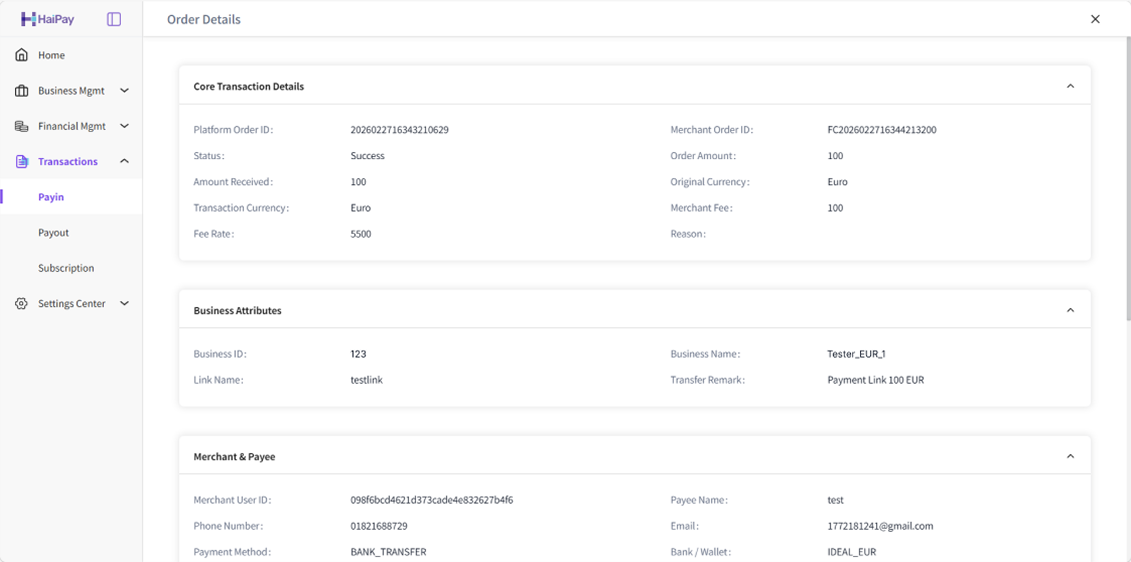Collapse the Transactions menu chevron
Image resolution: width=1131 pixels, height=562 pixels.
124,161
